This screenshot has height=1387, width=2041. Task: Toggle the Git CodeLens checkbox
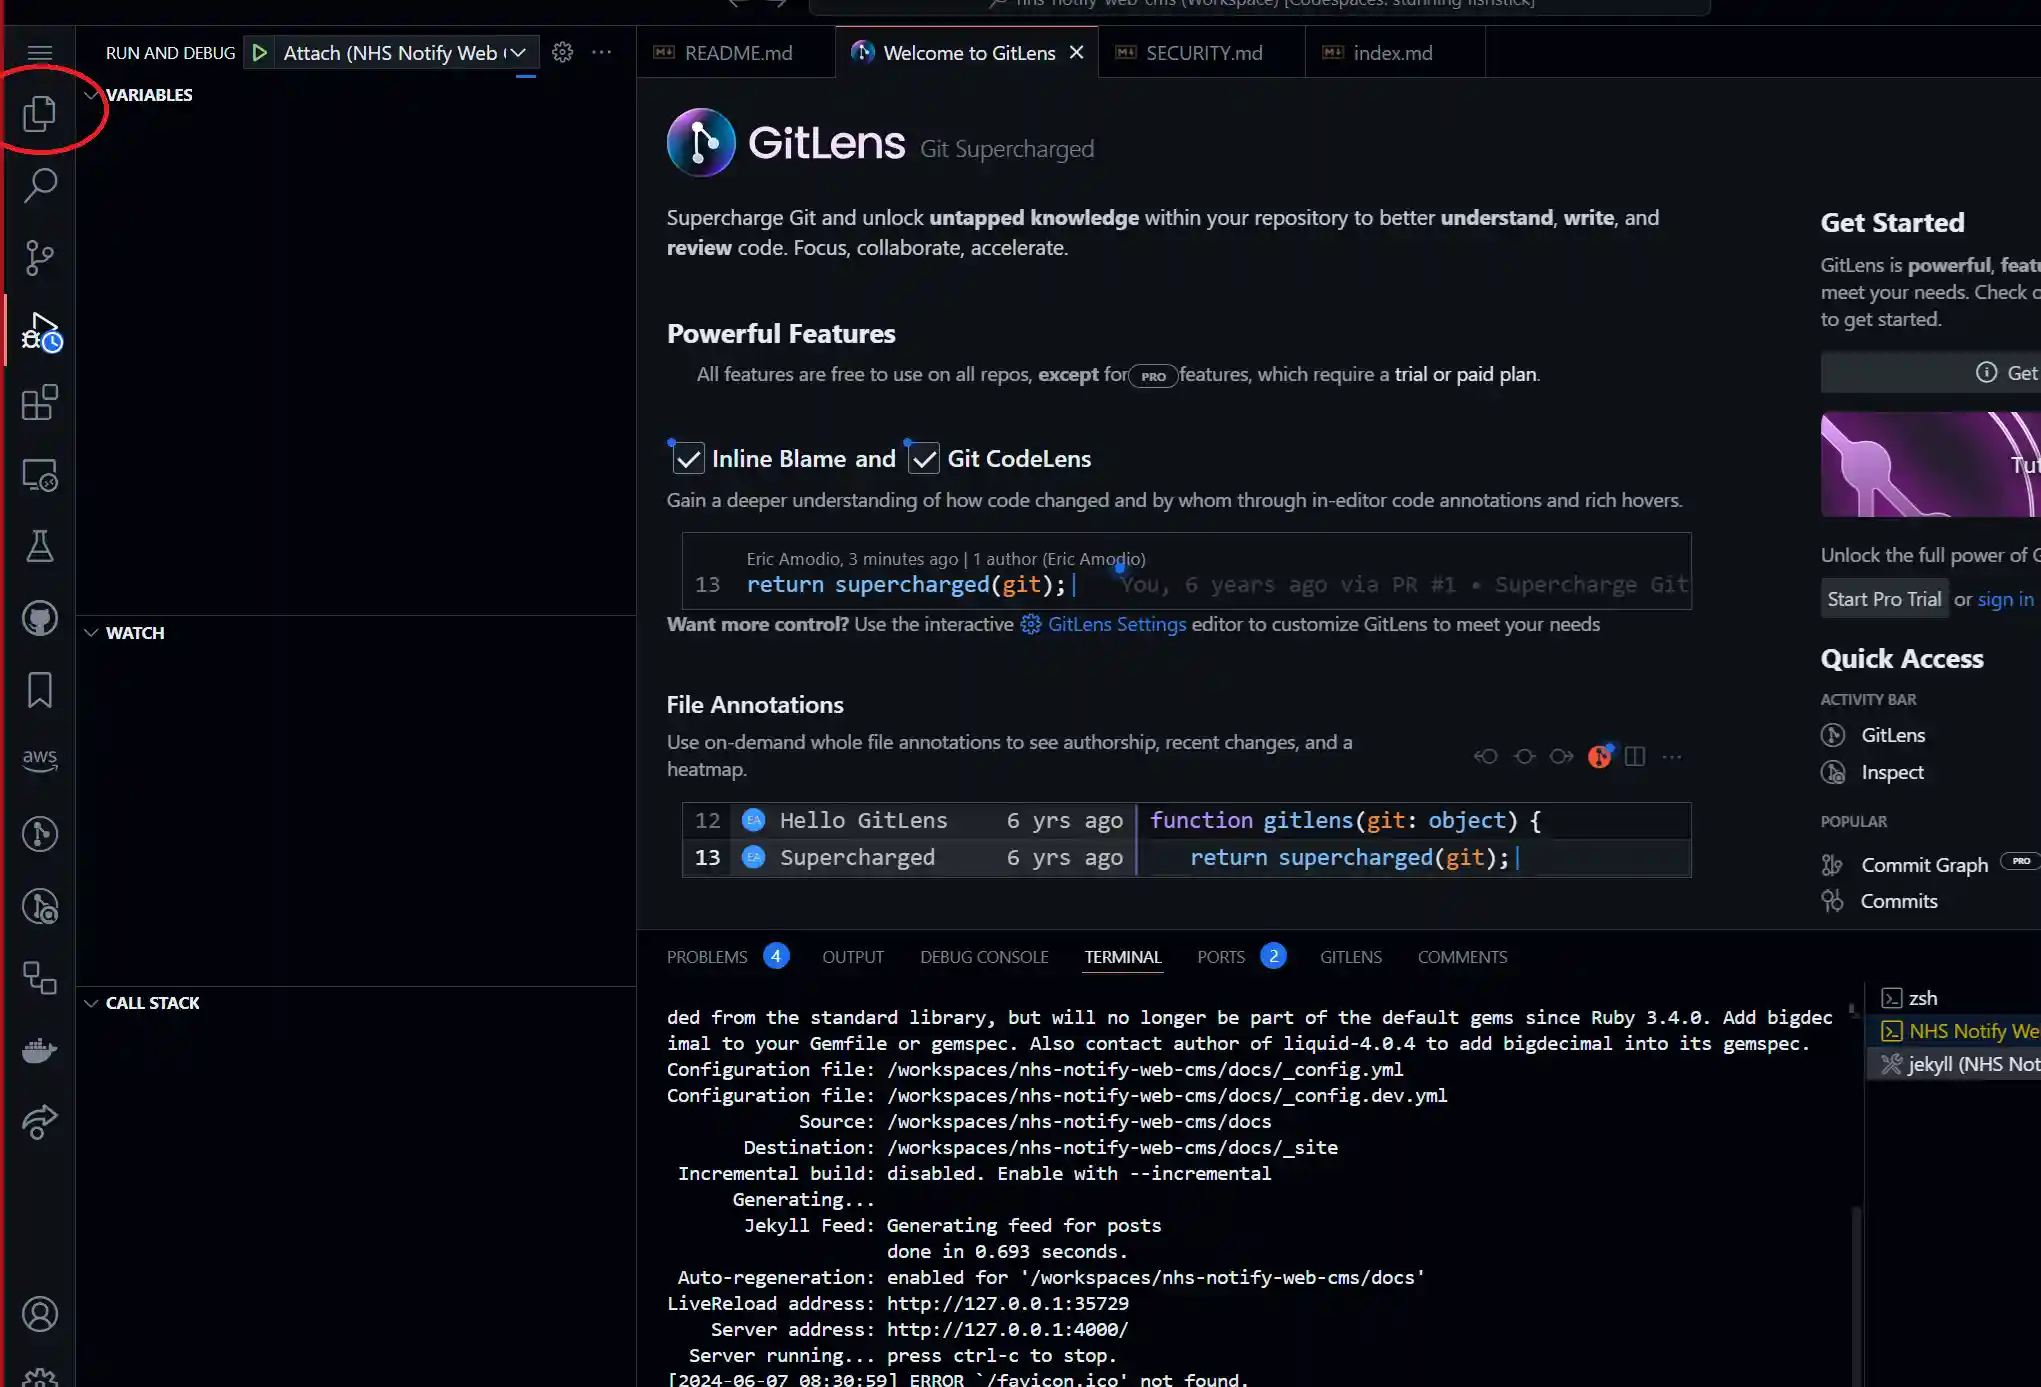point(924,459)
